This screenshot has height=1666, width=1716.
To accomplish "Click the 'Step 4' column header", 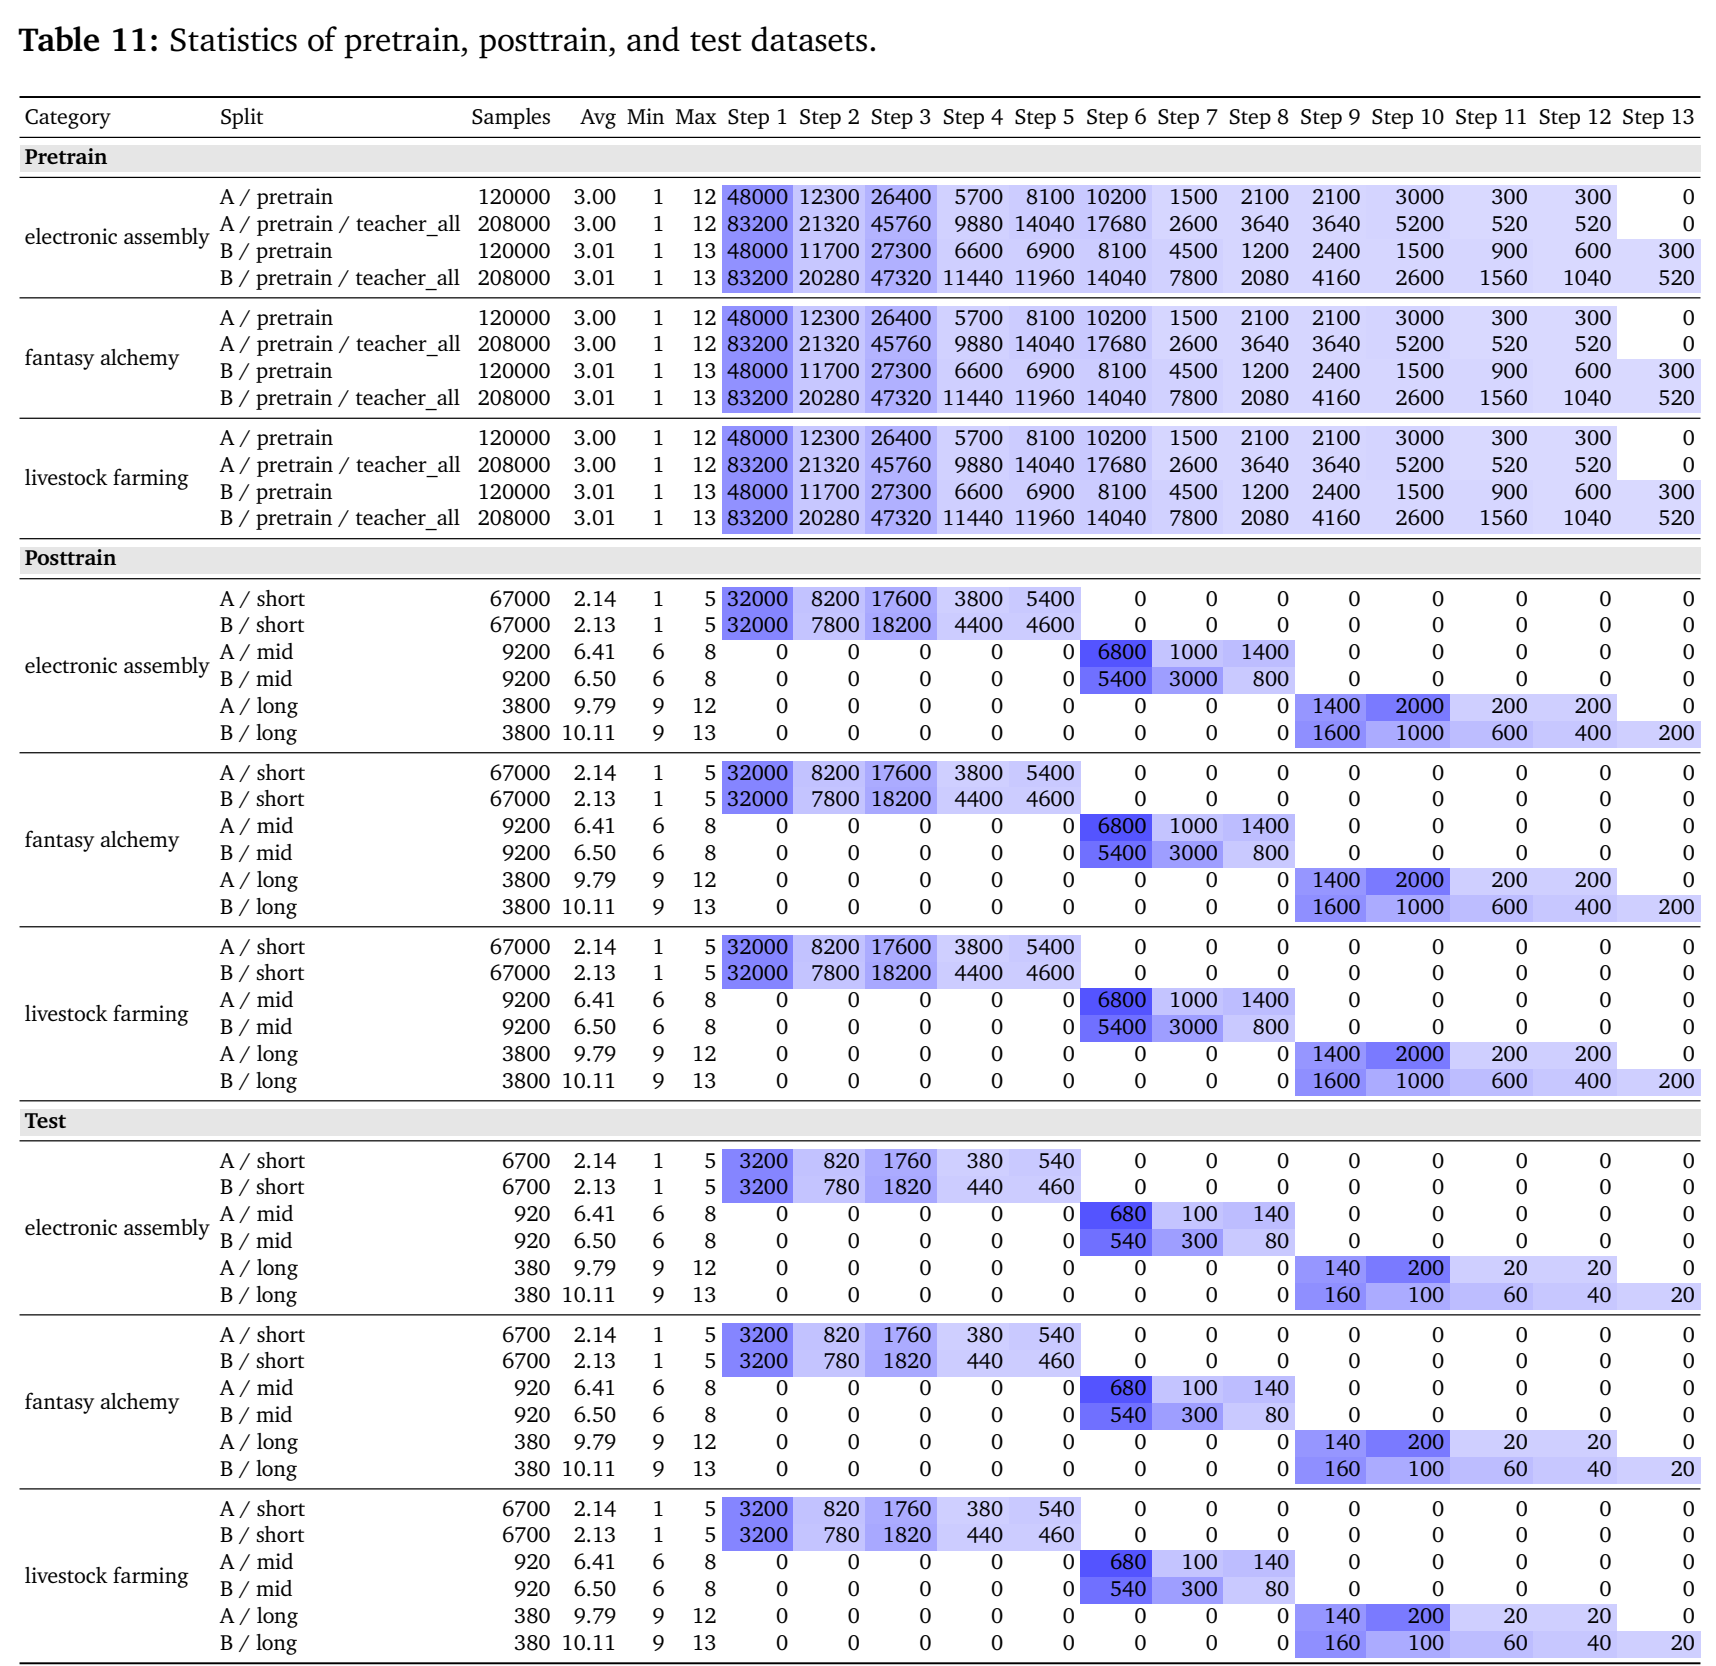I will [x=973, y=117].
